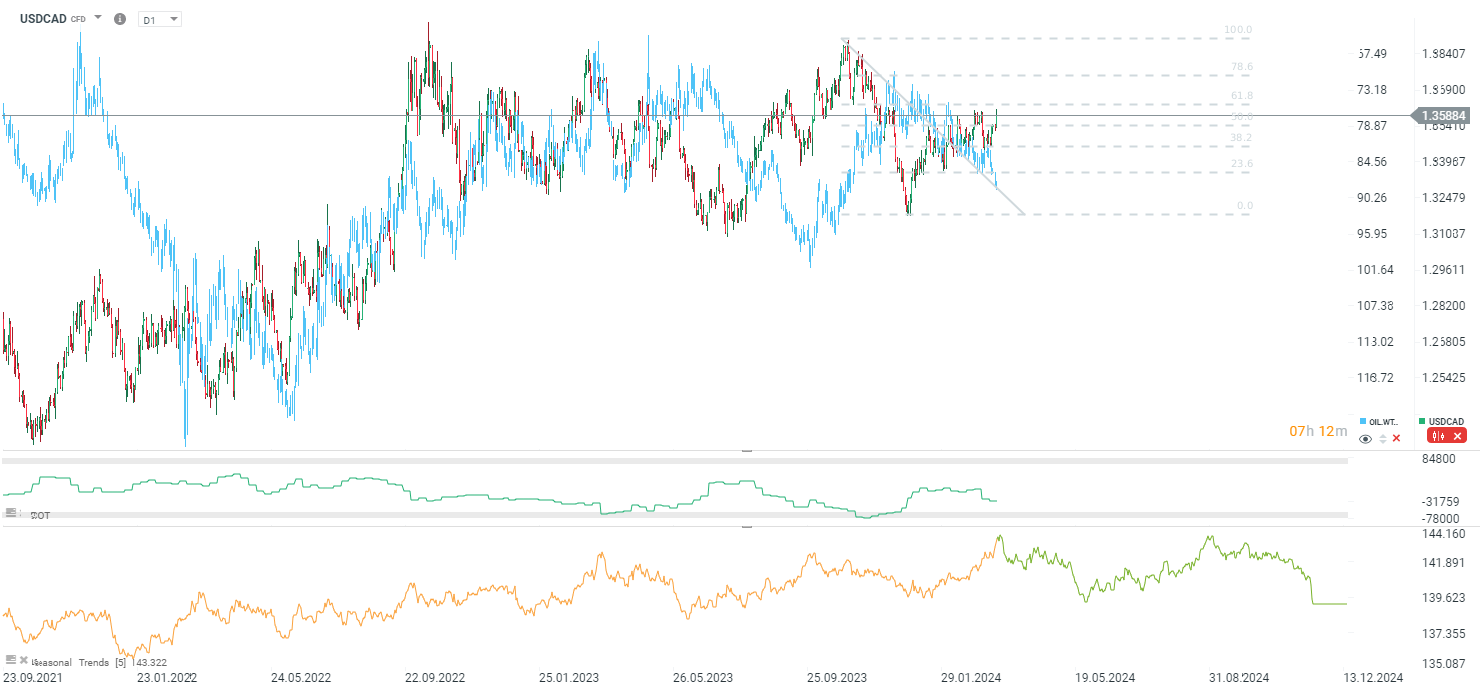Click the Seasonal Trends indicator label

70,662
